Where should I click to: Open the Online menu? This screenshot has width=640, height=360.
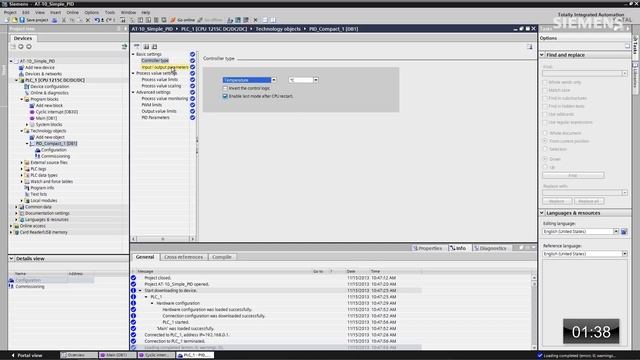coord(73,13)
